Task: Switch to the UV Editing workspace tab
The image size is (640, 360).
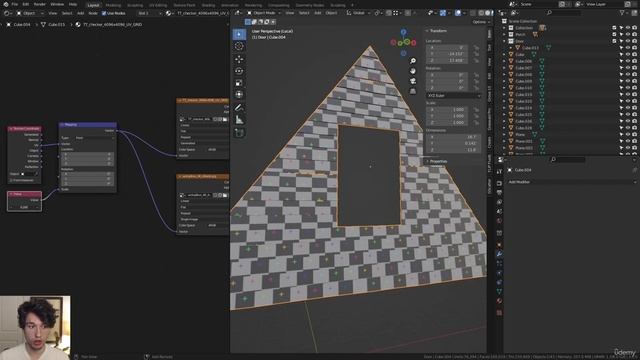Action: 158,5
